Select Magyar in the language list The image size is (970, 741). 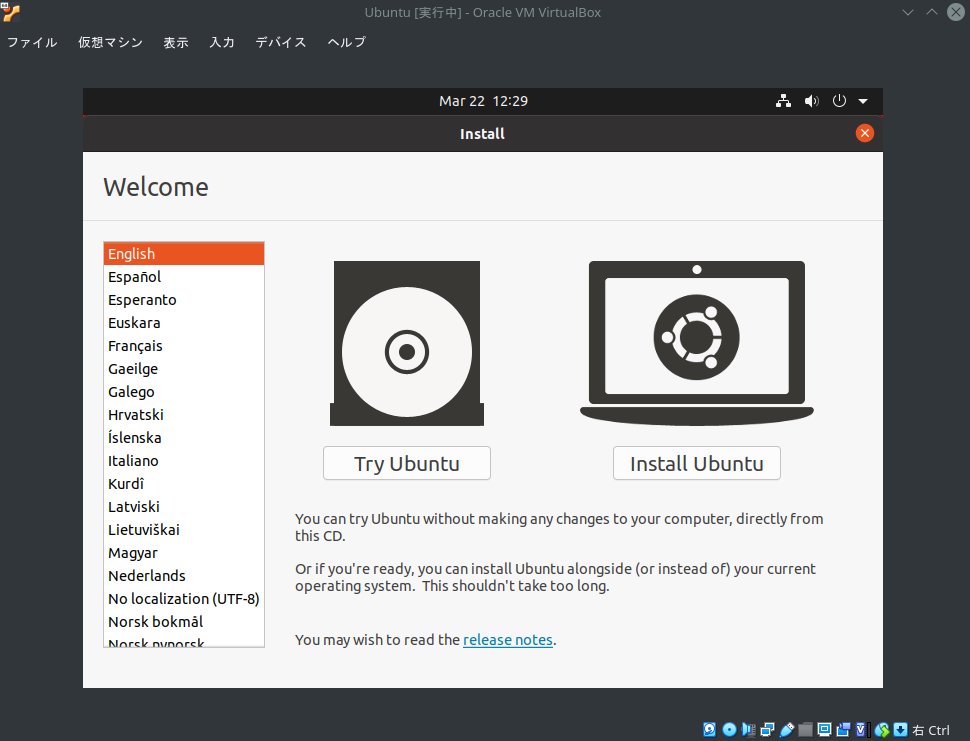tap(184, 552)
